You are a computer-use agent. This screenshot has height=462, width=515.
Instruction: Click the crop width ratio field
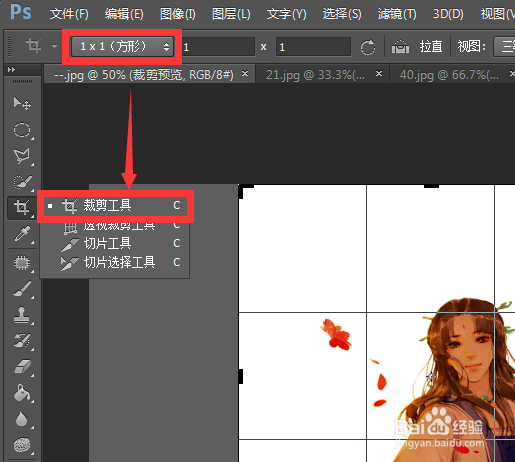tap(219, 47)
